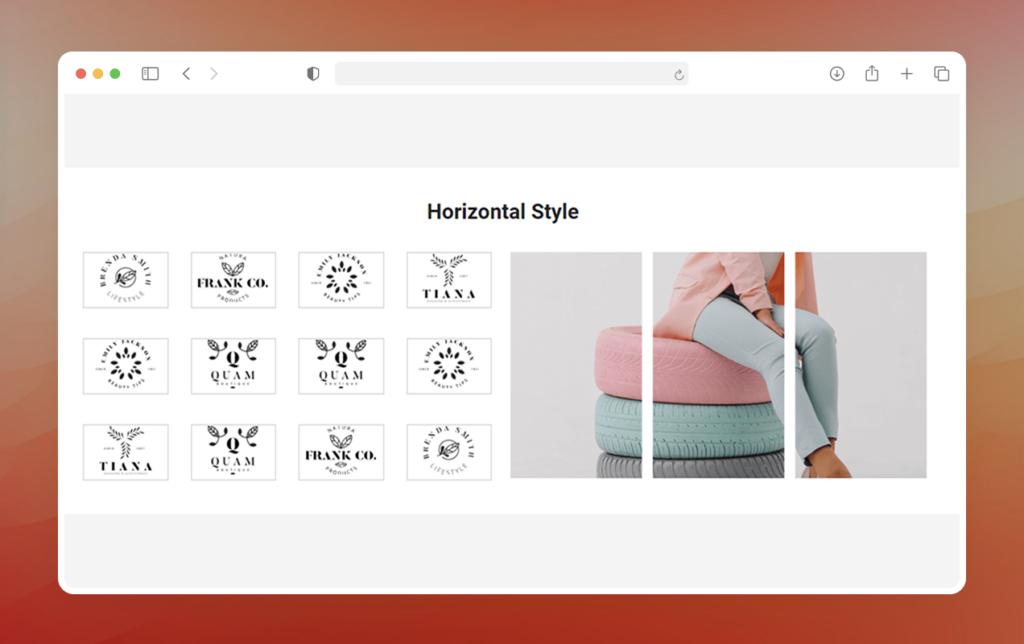Open the downloads icon
This screenshot has width=1024, height=644.
pyautogui.click(x=837, y=74)
